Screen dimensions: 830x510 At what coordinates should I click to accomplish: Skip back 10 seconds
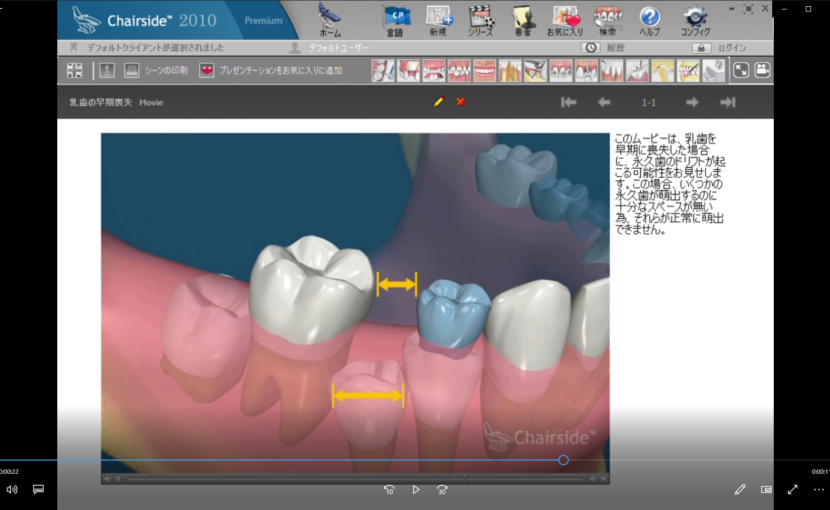coord(389,490)
